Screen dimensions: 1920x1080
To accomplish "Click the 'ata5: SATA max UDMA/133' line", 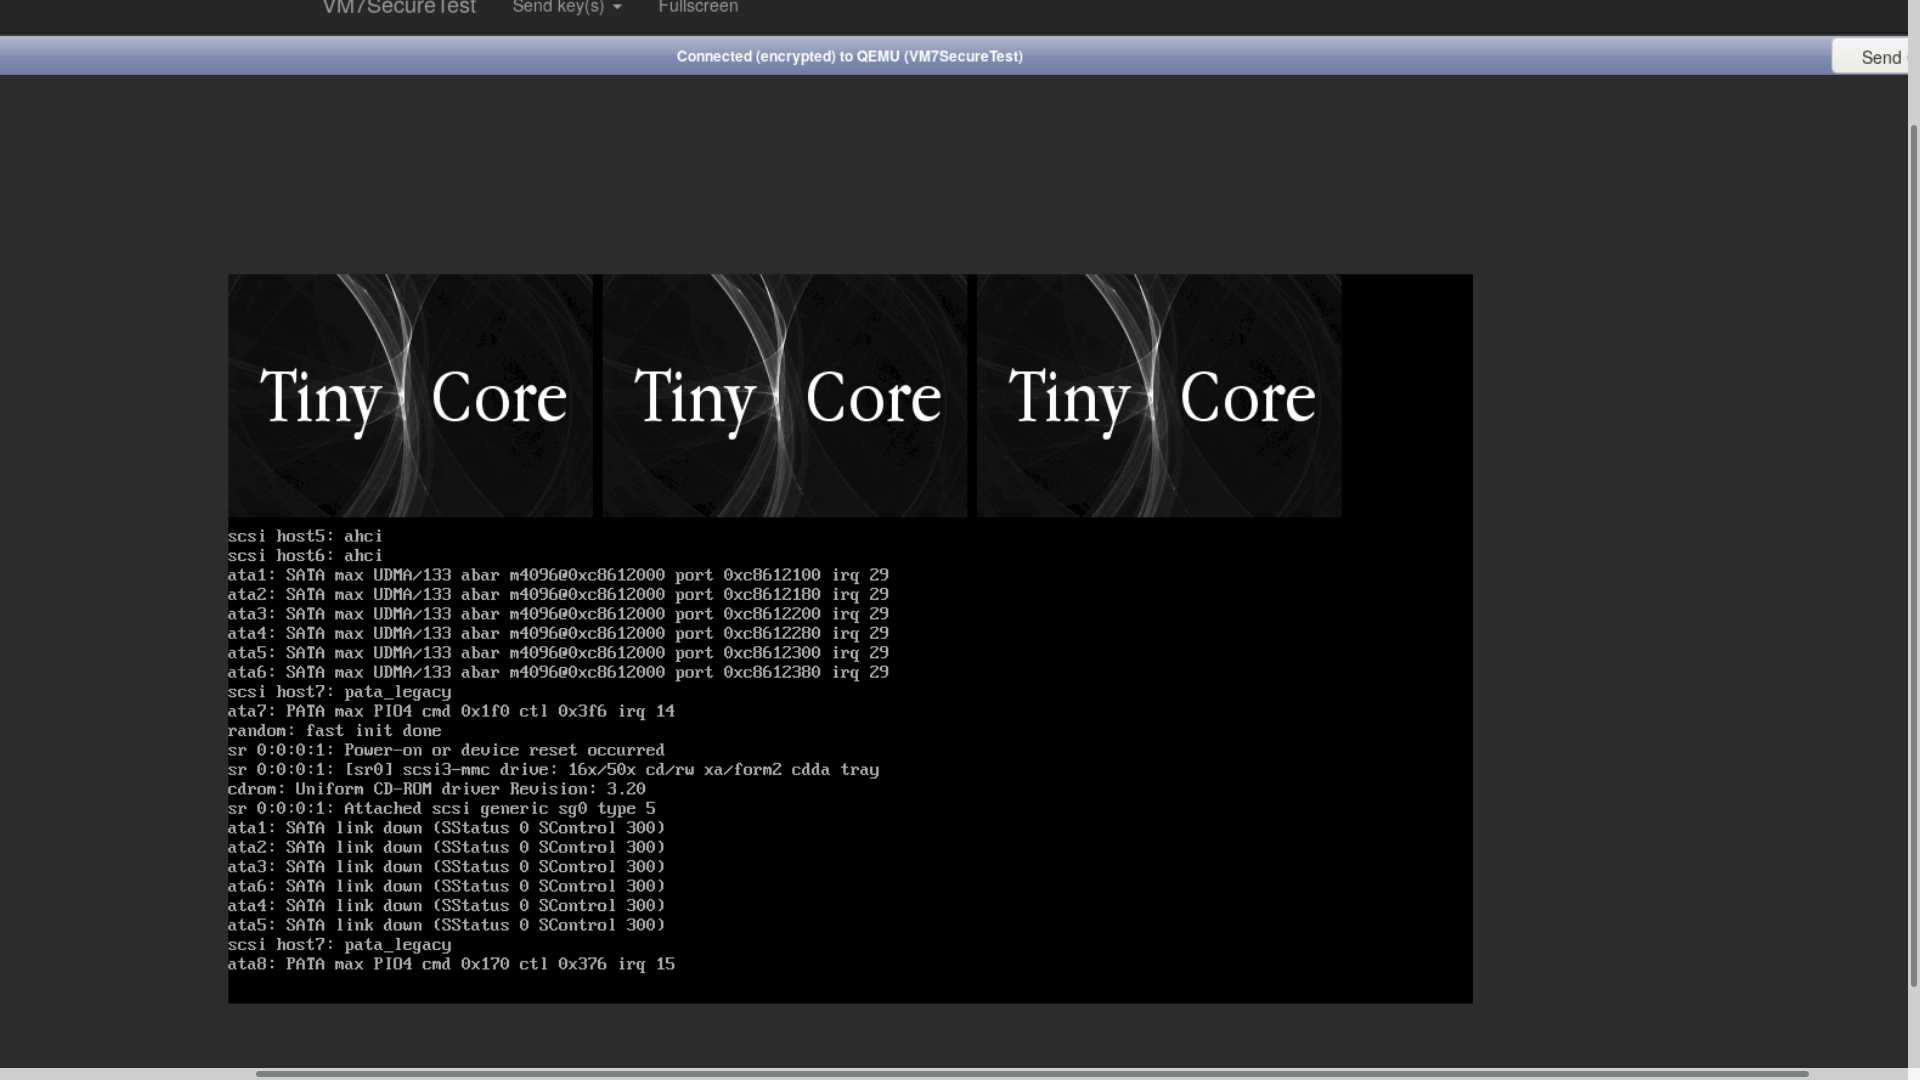I will [558, 653].
